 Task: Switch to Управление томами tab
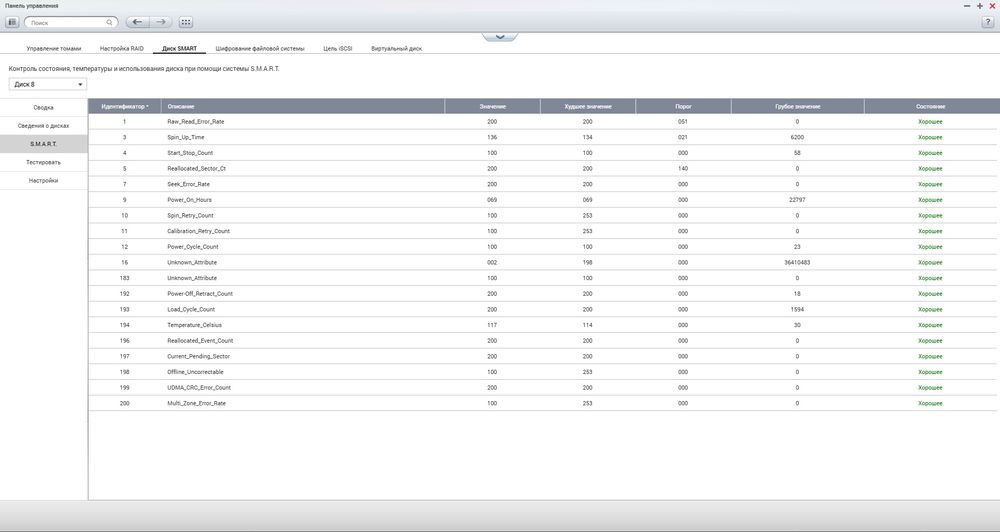[54, 48]
